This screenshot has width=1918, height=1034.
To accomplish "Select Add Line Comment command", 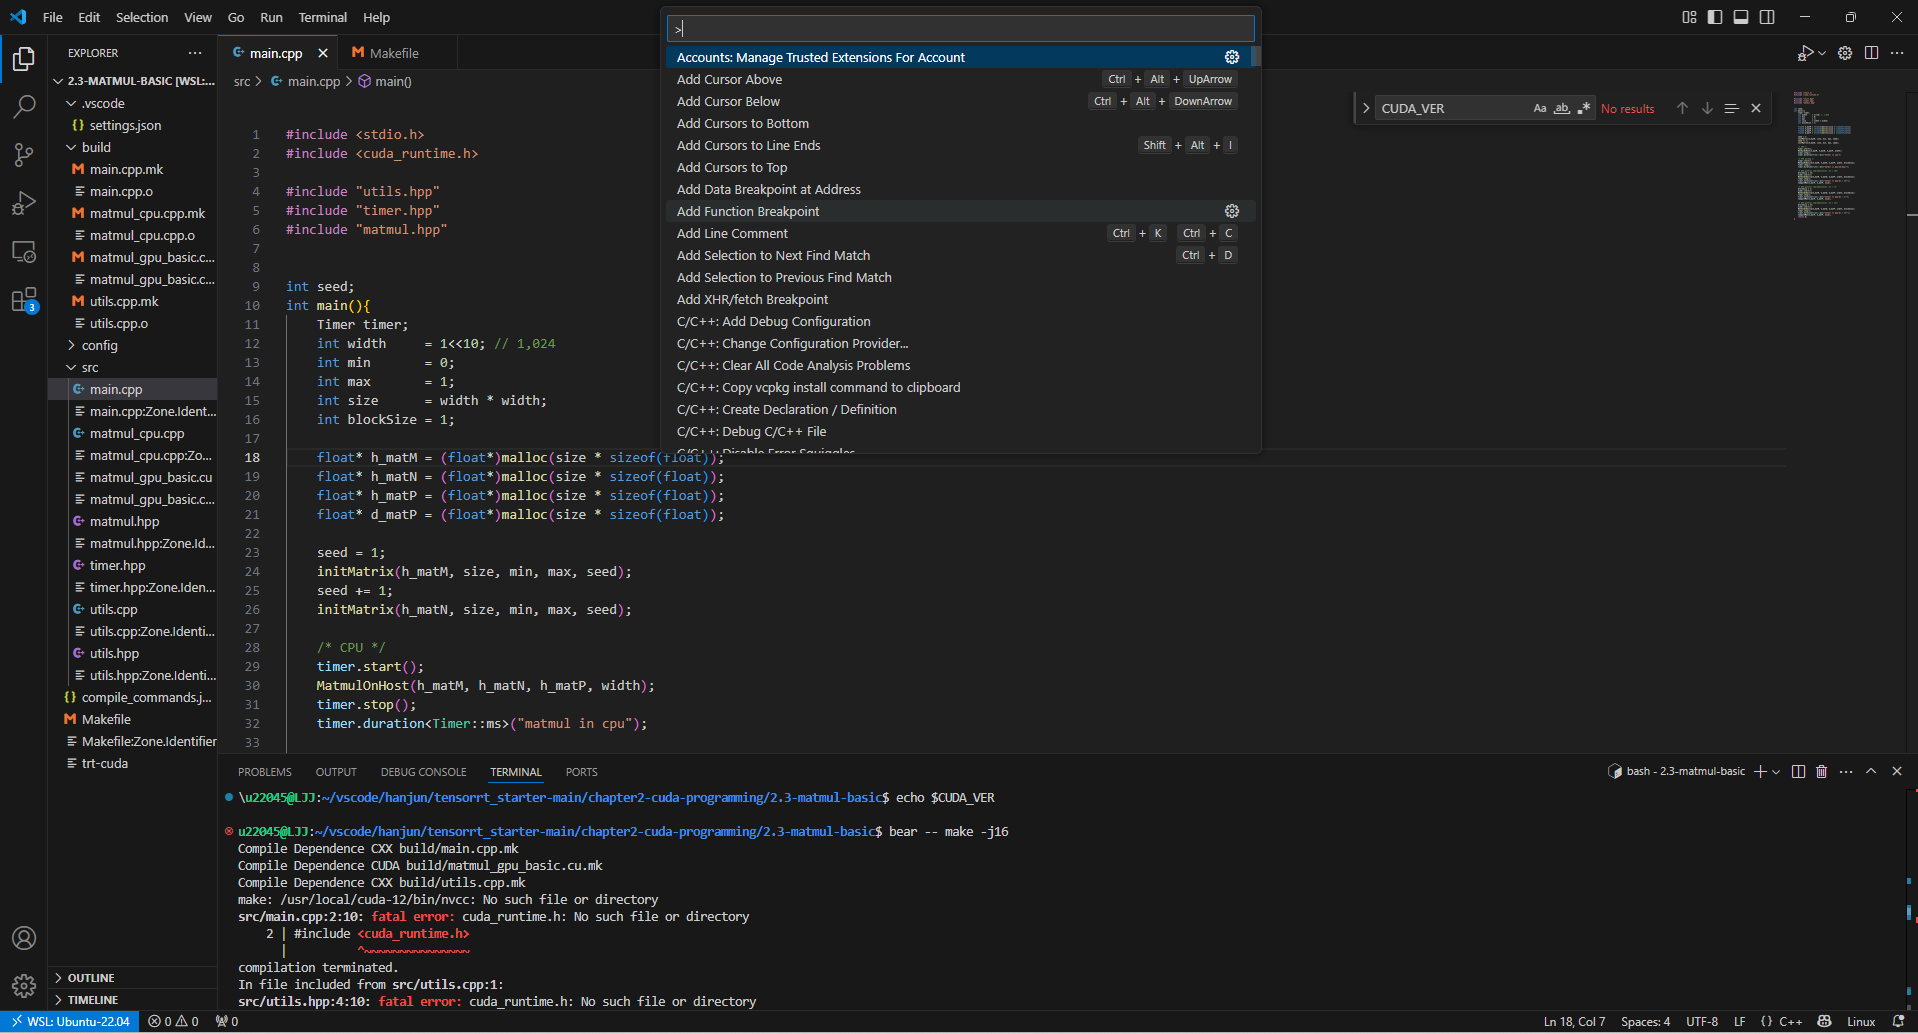I will [x=960, y=233].
